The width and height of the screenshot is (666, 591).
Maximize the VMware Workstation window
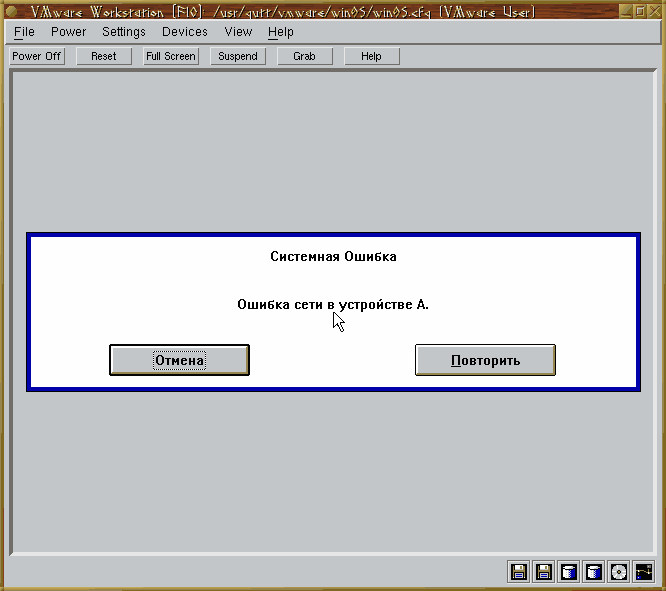tap(641, 11)
